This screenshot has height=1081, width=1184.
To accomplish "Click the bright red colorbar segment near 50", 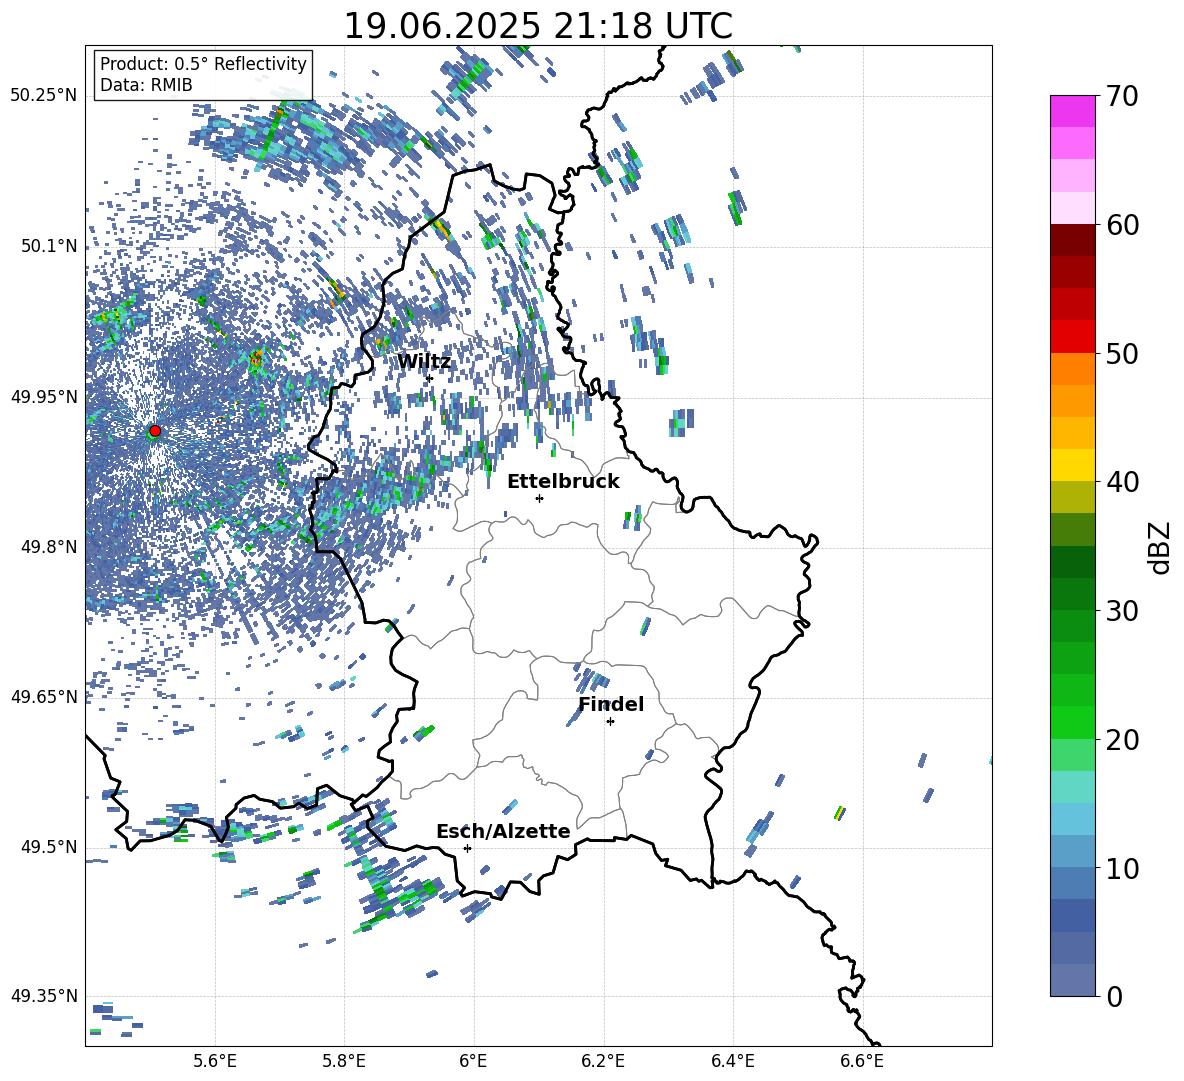I will tap(1072, 337).
